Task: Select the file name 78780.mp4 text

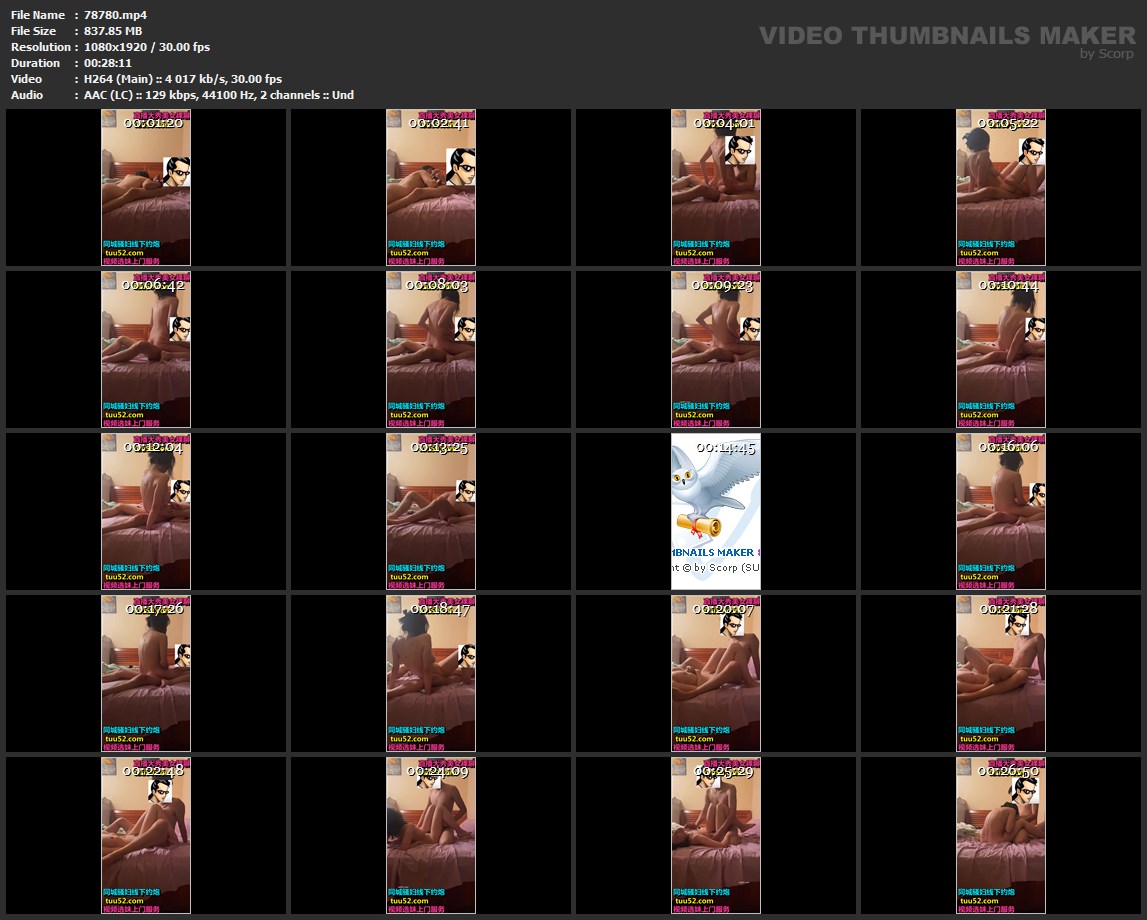Action: (x=116, y=15)
